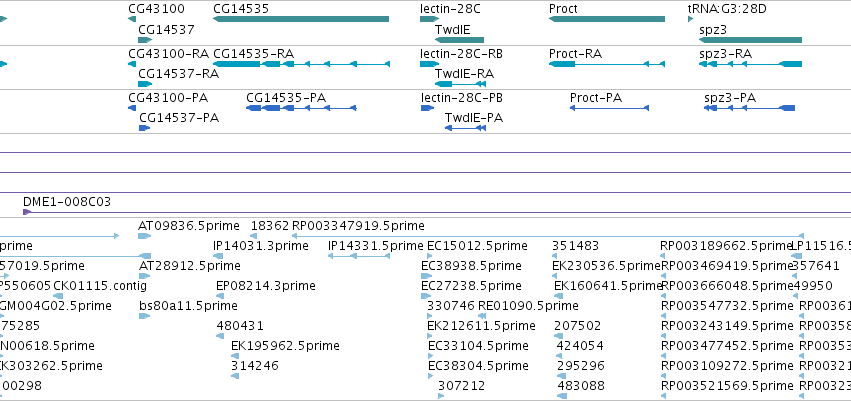Click the tRNA:G3:28D arrow marker
This screenshot has height=401, width=851.
pyautogui.click(x=690, y=20)
